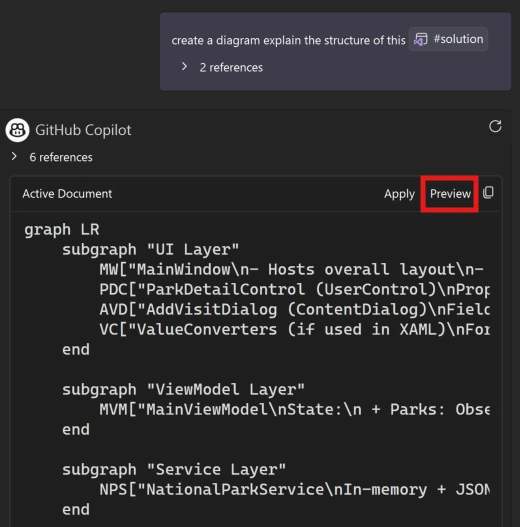
Task: Expand the 6 references chevron
Action: [14, 156]
